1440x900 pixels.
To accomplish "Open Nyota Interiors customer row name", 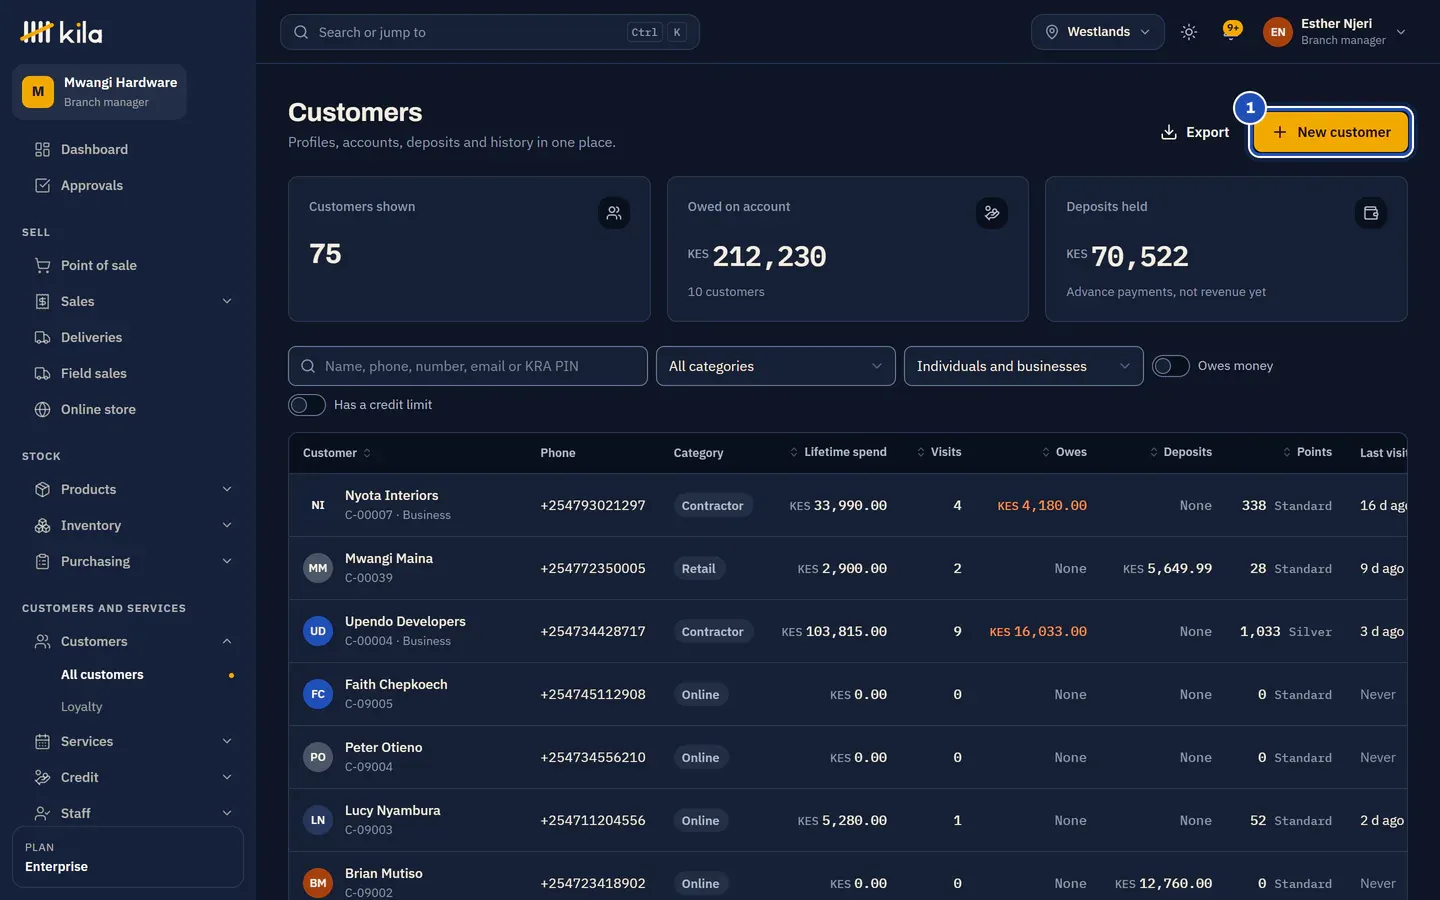I will (392, 495).
